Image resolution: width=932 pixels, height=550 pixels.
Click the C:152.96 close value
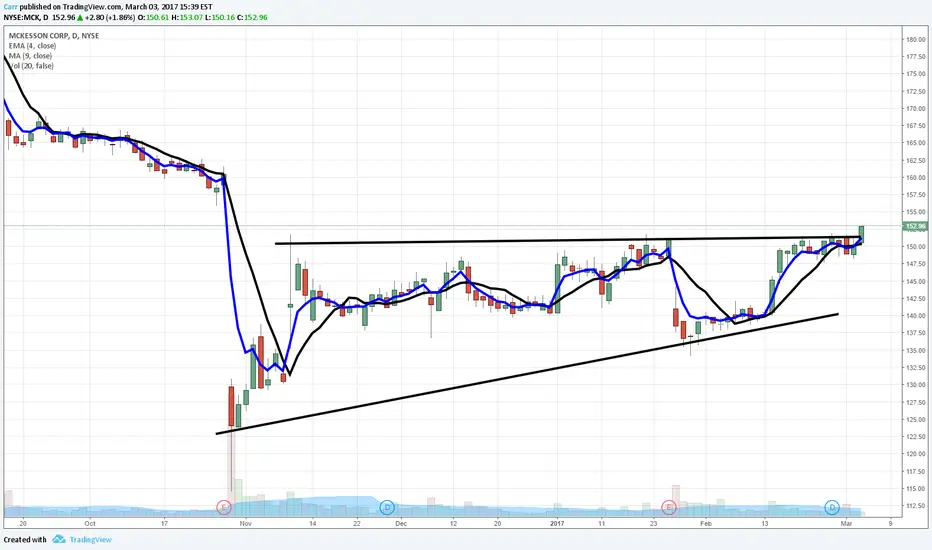coord(252,17)
